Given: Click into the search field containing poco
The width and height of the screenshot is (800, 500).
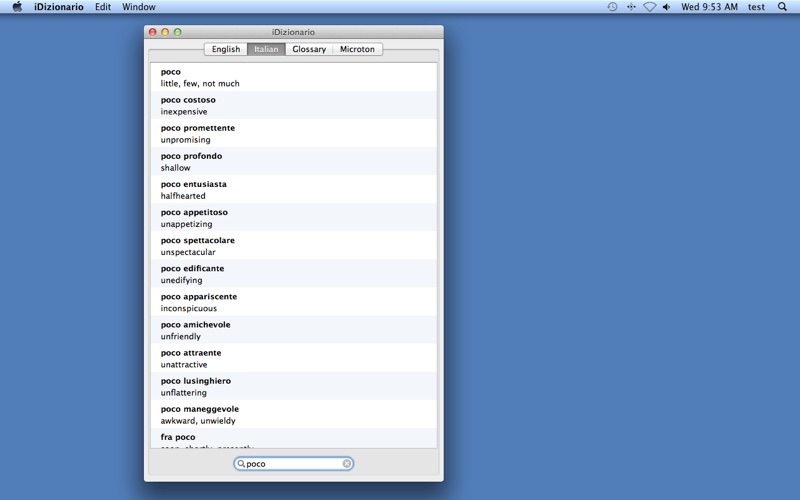Looking at the screenshot, I should (294, 463).
